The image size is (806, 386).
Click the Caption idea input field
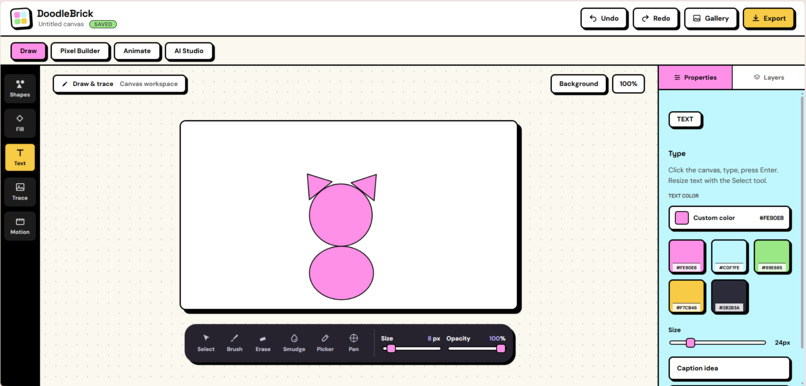pyautogui.click(x=729, y=368)
